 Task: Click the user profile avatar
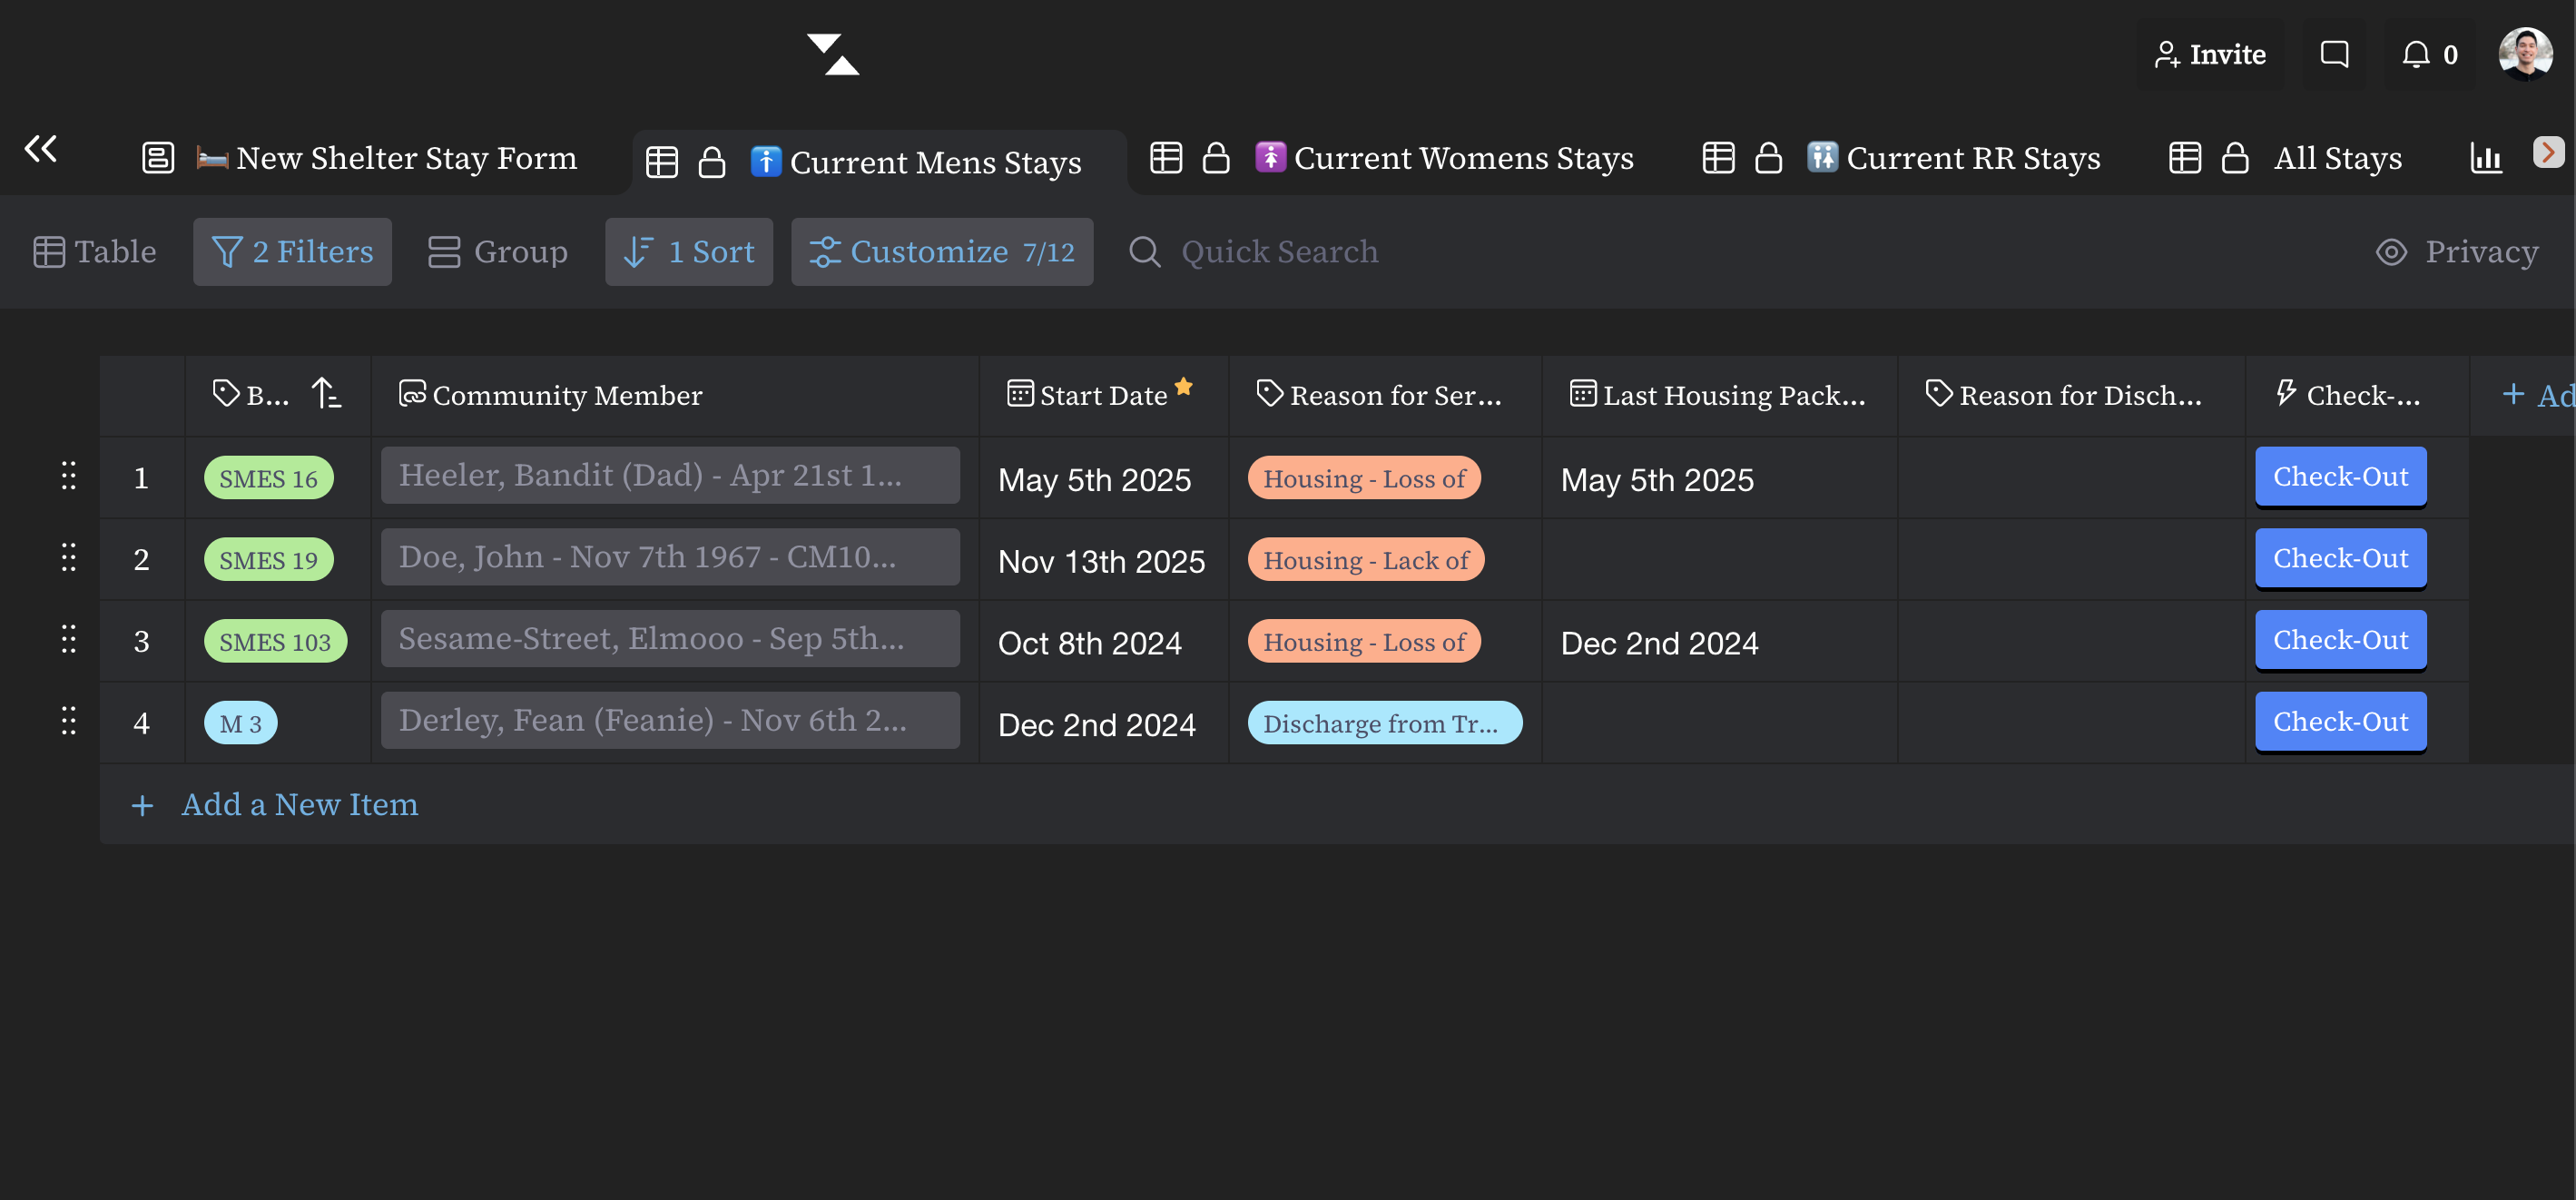[2525, 54]
